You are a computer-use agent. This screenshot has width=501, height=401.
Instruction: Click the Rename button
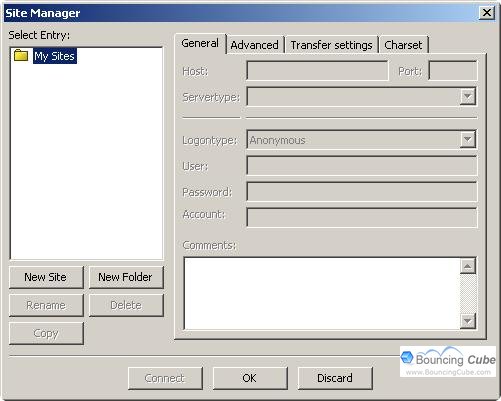[46, 305]
